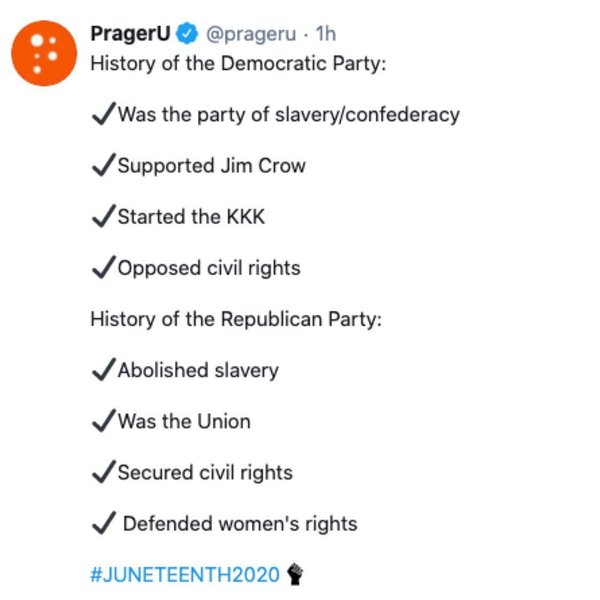The image size is (600, 600).
Task: Open the @prageru handle link
Action: pyautogui.click(x=251, y=34)
